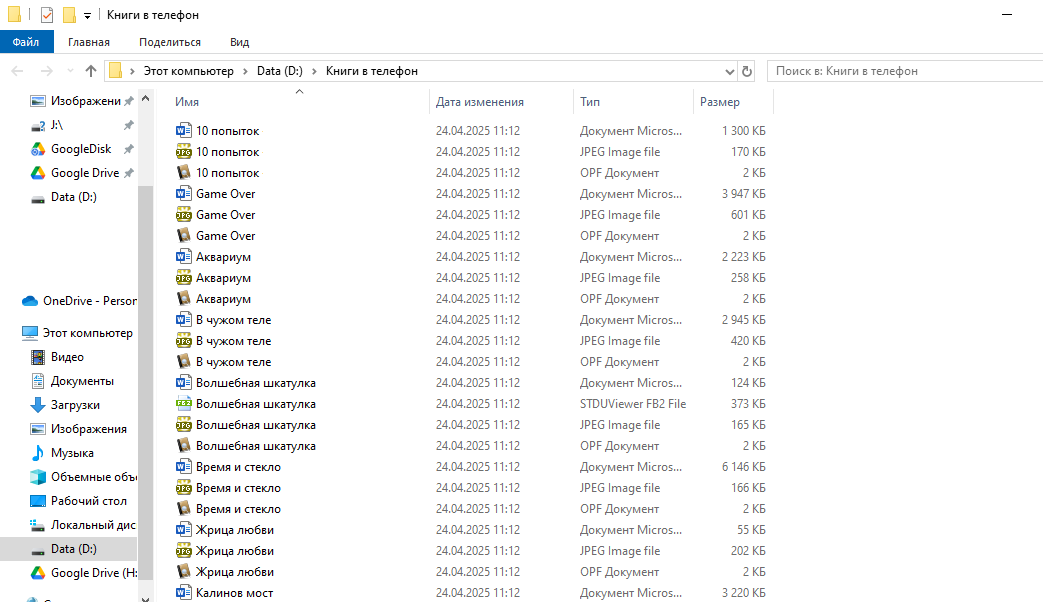Screen dimensions: 1043x602
Task: Select Word document icon of 10 попыток
Action: 184,130
